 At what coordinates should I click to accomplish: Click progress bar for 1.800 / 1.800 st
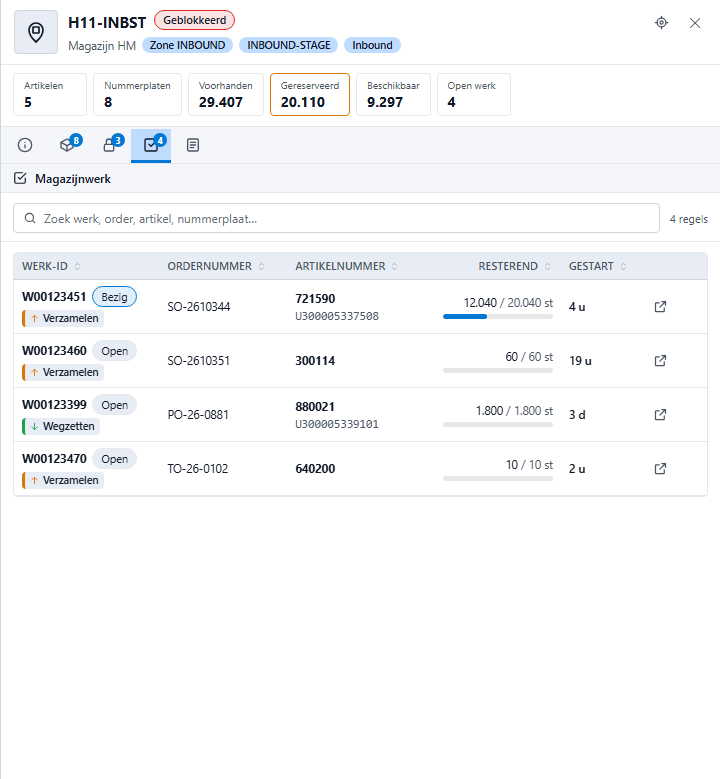pos(498,425)
